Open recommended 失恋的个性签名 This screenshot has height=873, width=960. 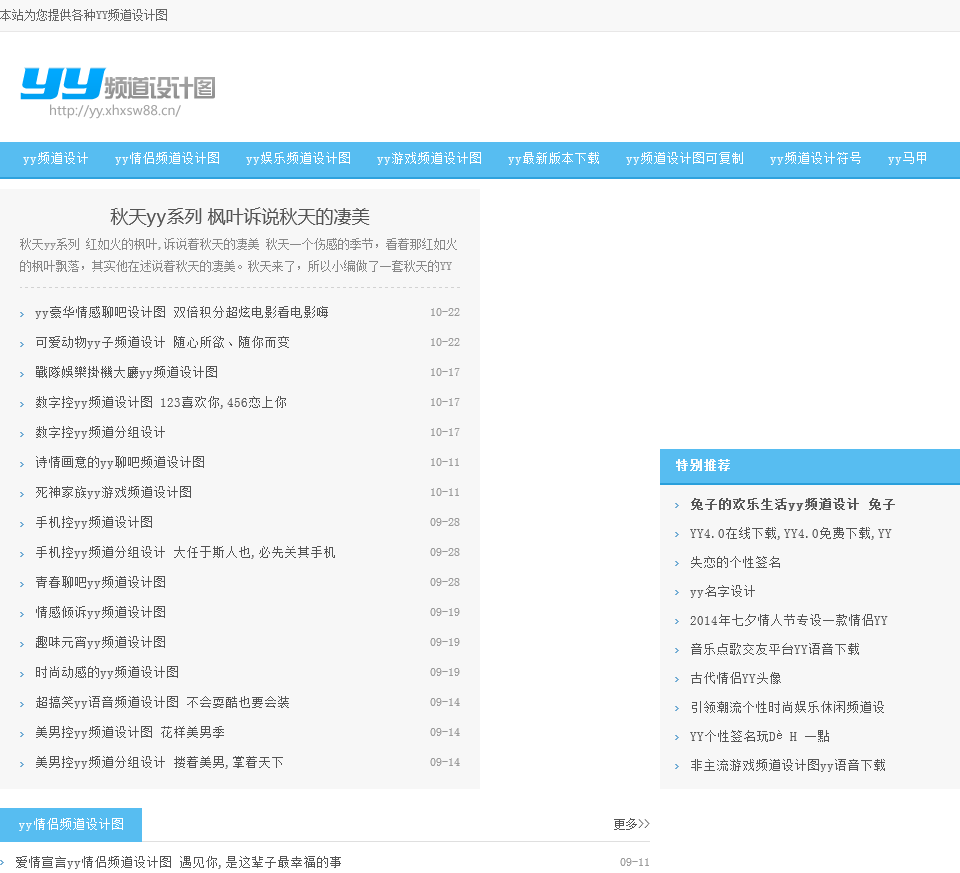tap(735, 562)
